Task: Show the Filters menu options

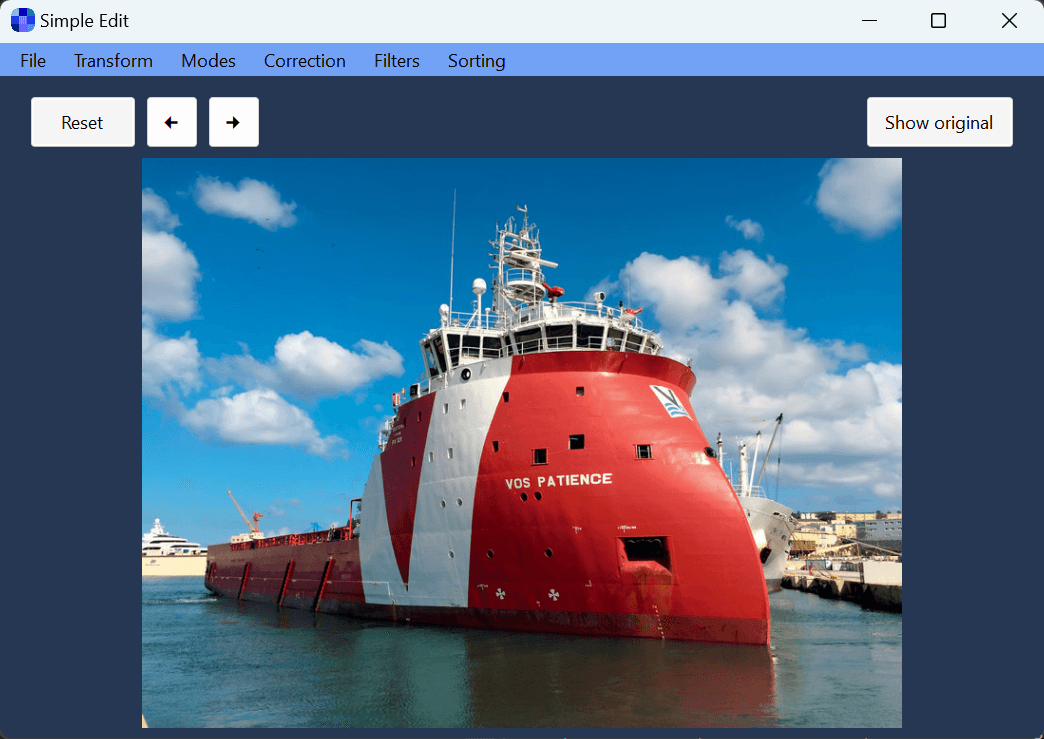Action: point(397,61)
